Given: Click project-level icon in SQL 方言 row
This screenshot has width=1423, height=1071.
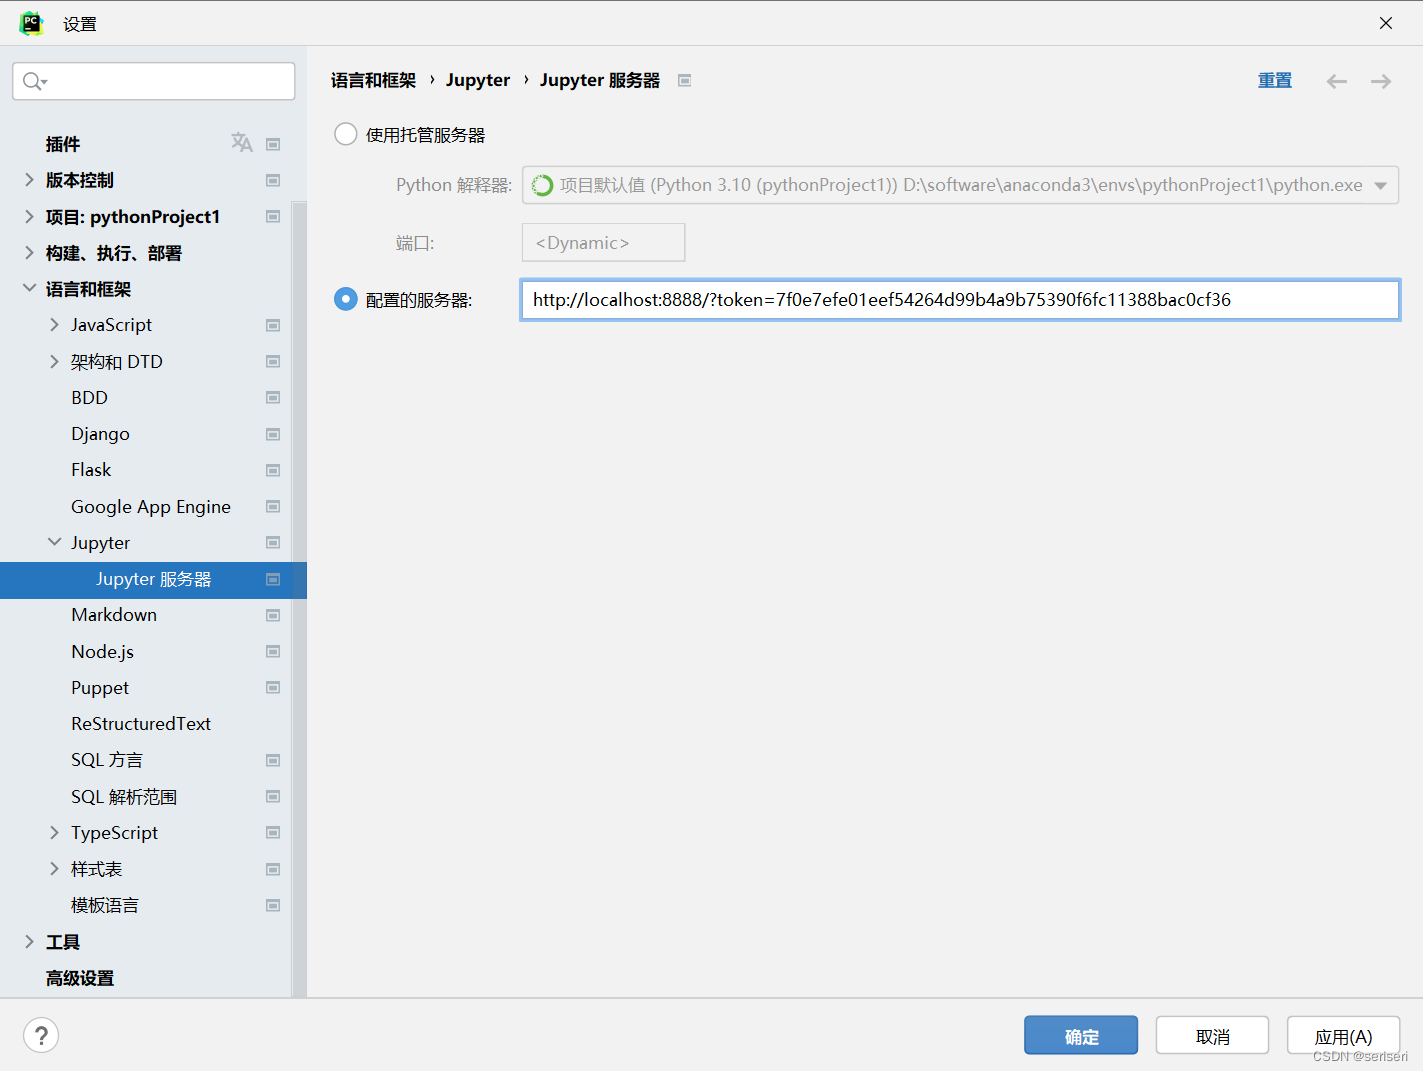Looking at the screenshot, I should coord(273,760).
